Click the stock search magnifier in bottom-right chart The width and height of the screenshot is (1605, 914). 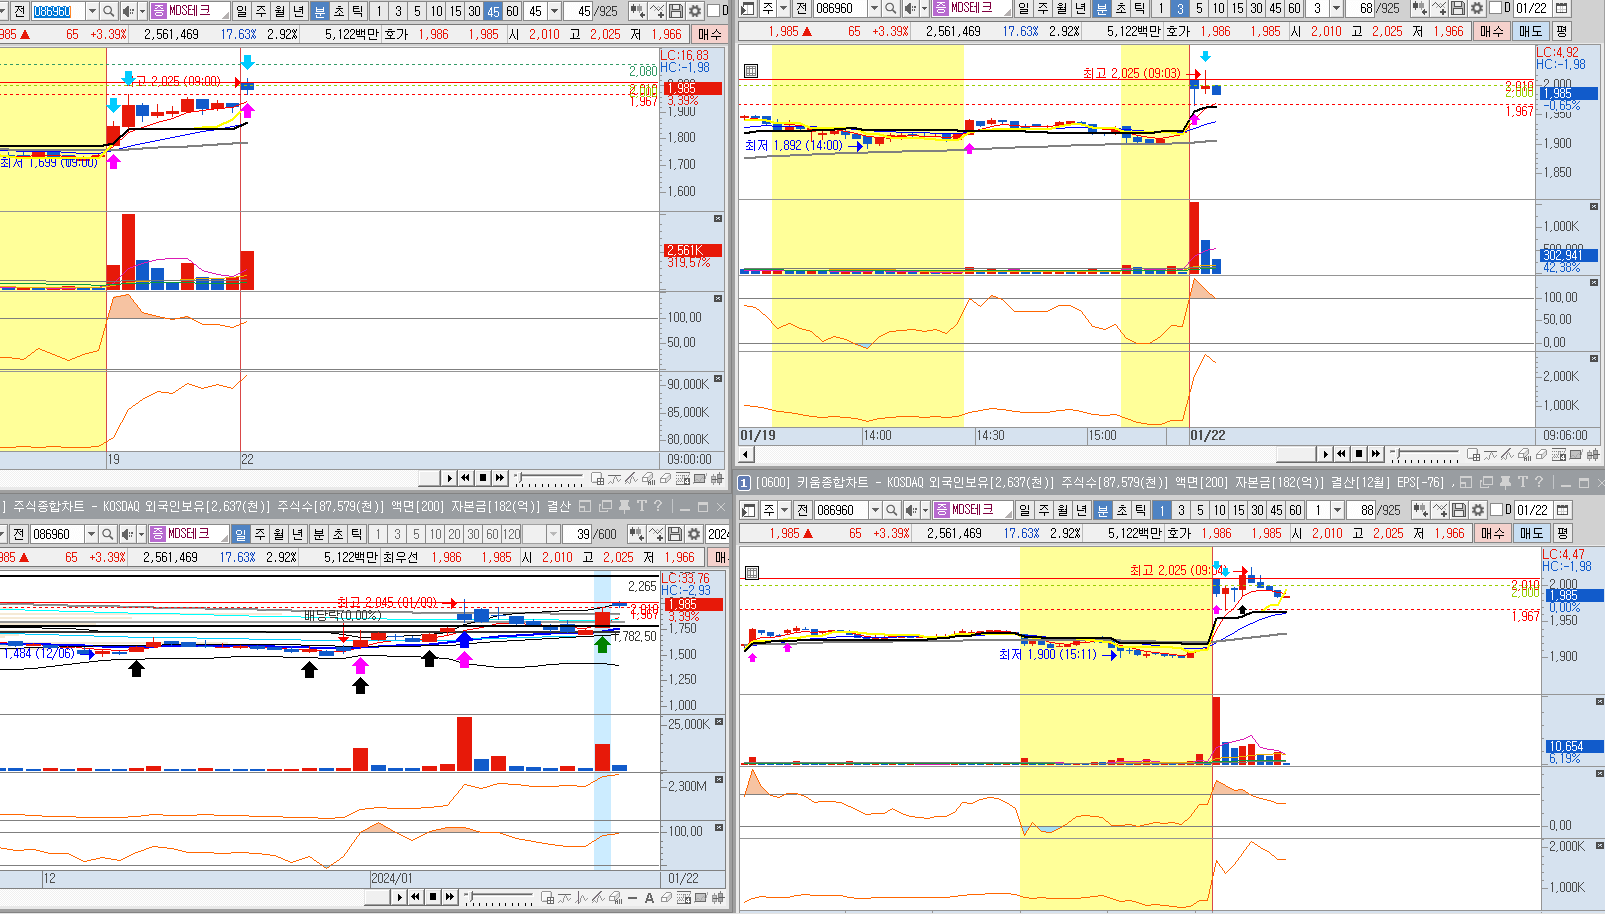tap(891, 510)
